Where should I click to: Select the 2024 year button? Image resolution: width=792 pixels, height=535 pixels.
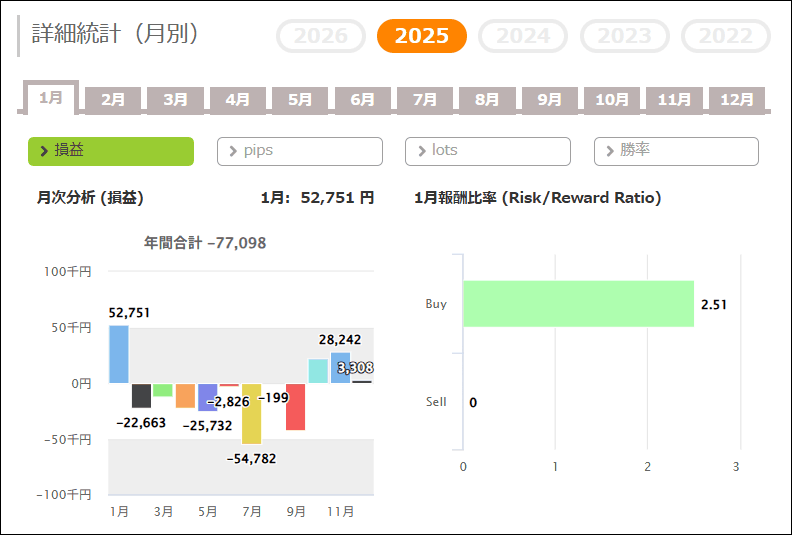523,37
